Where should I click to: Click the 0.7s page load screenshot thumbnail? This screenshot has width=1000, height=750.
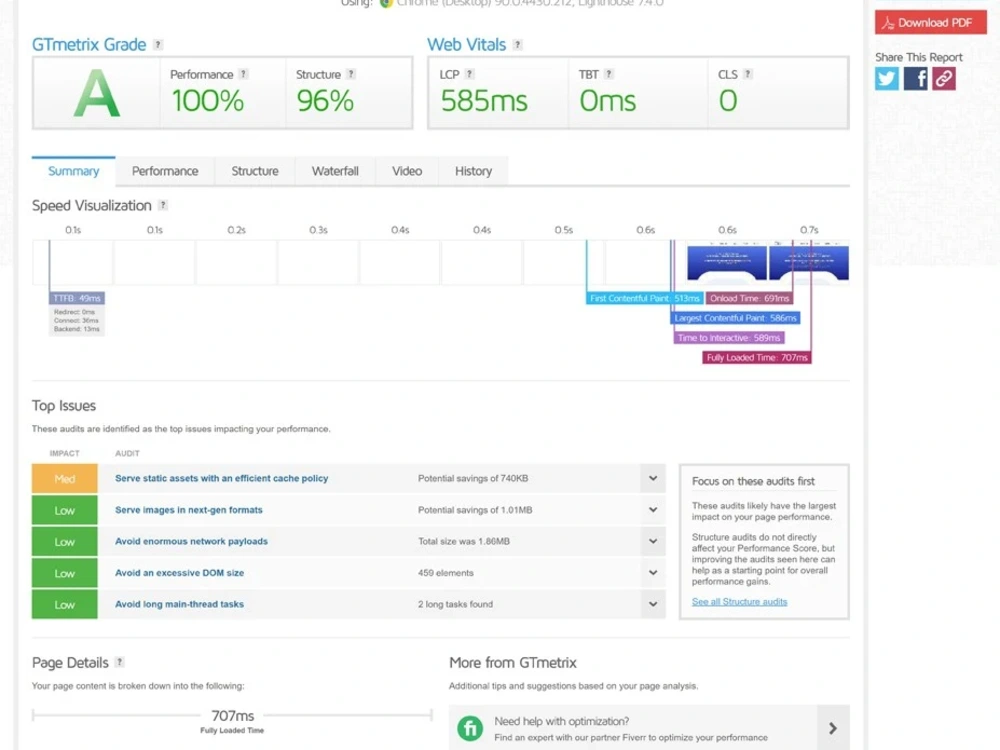[809, 261]
